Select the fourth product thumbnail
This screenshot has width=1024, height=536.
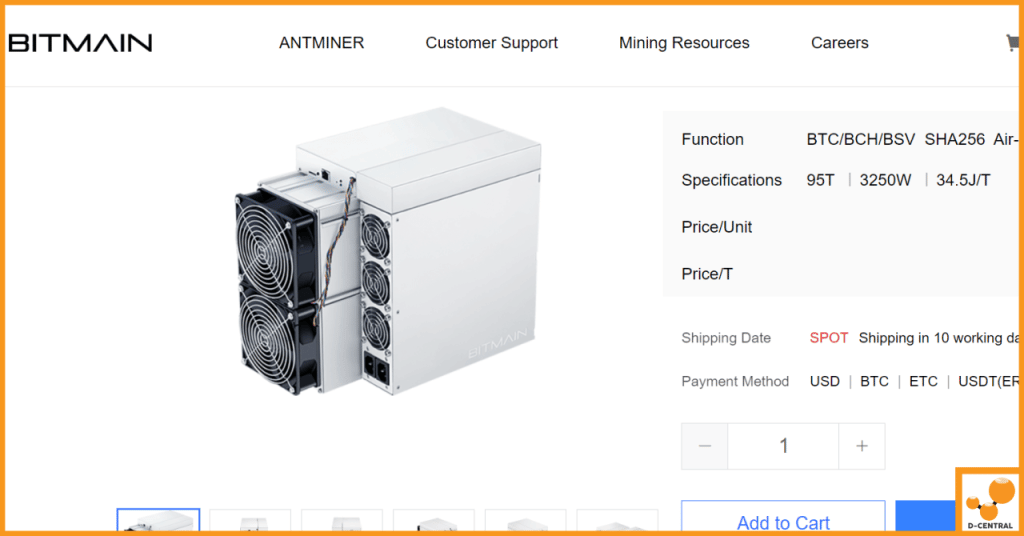[x=434, y=521]
